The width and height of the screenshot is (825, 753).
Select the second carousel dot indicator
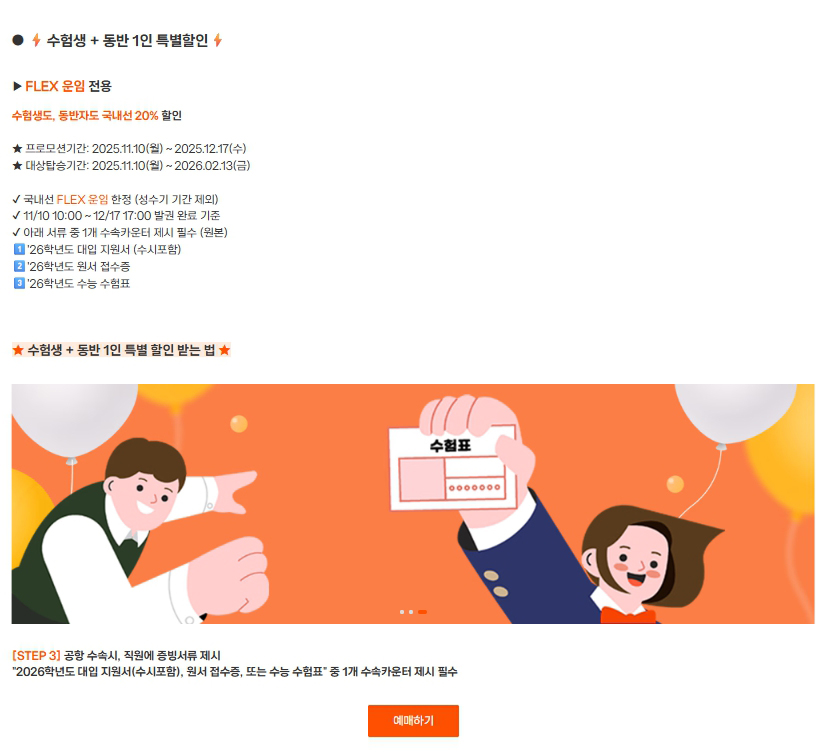click(411, 612)
